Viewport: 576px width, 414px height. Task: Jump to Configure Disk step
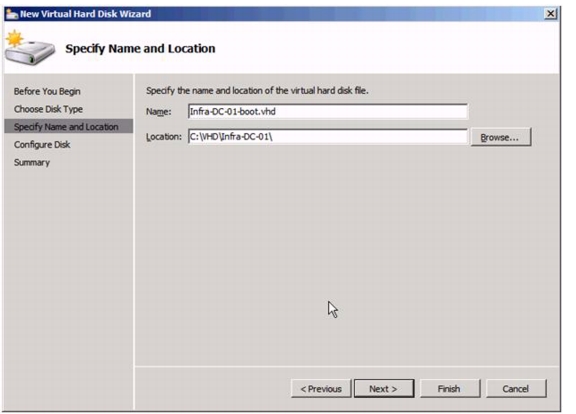tap(42, 145)
